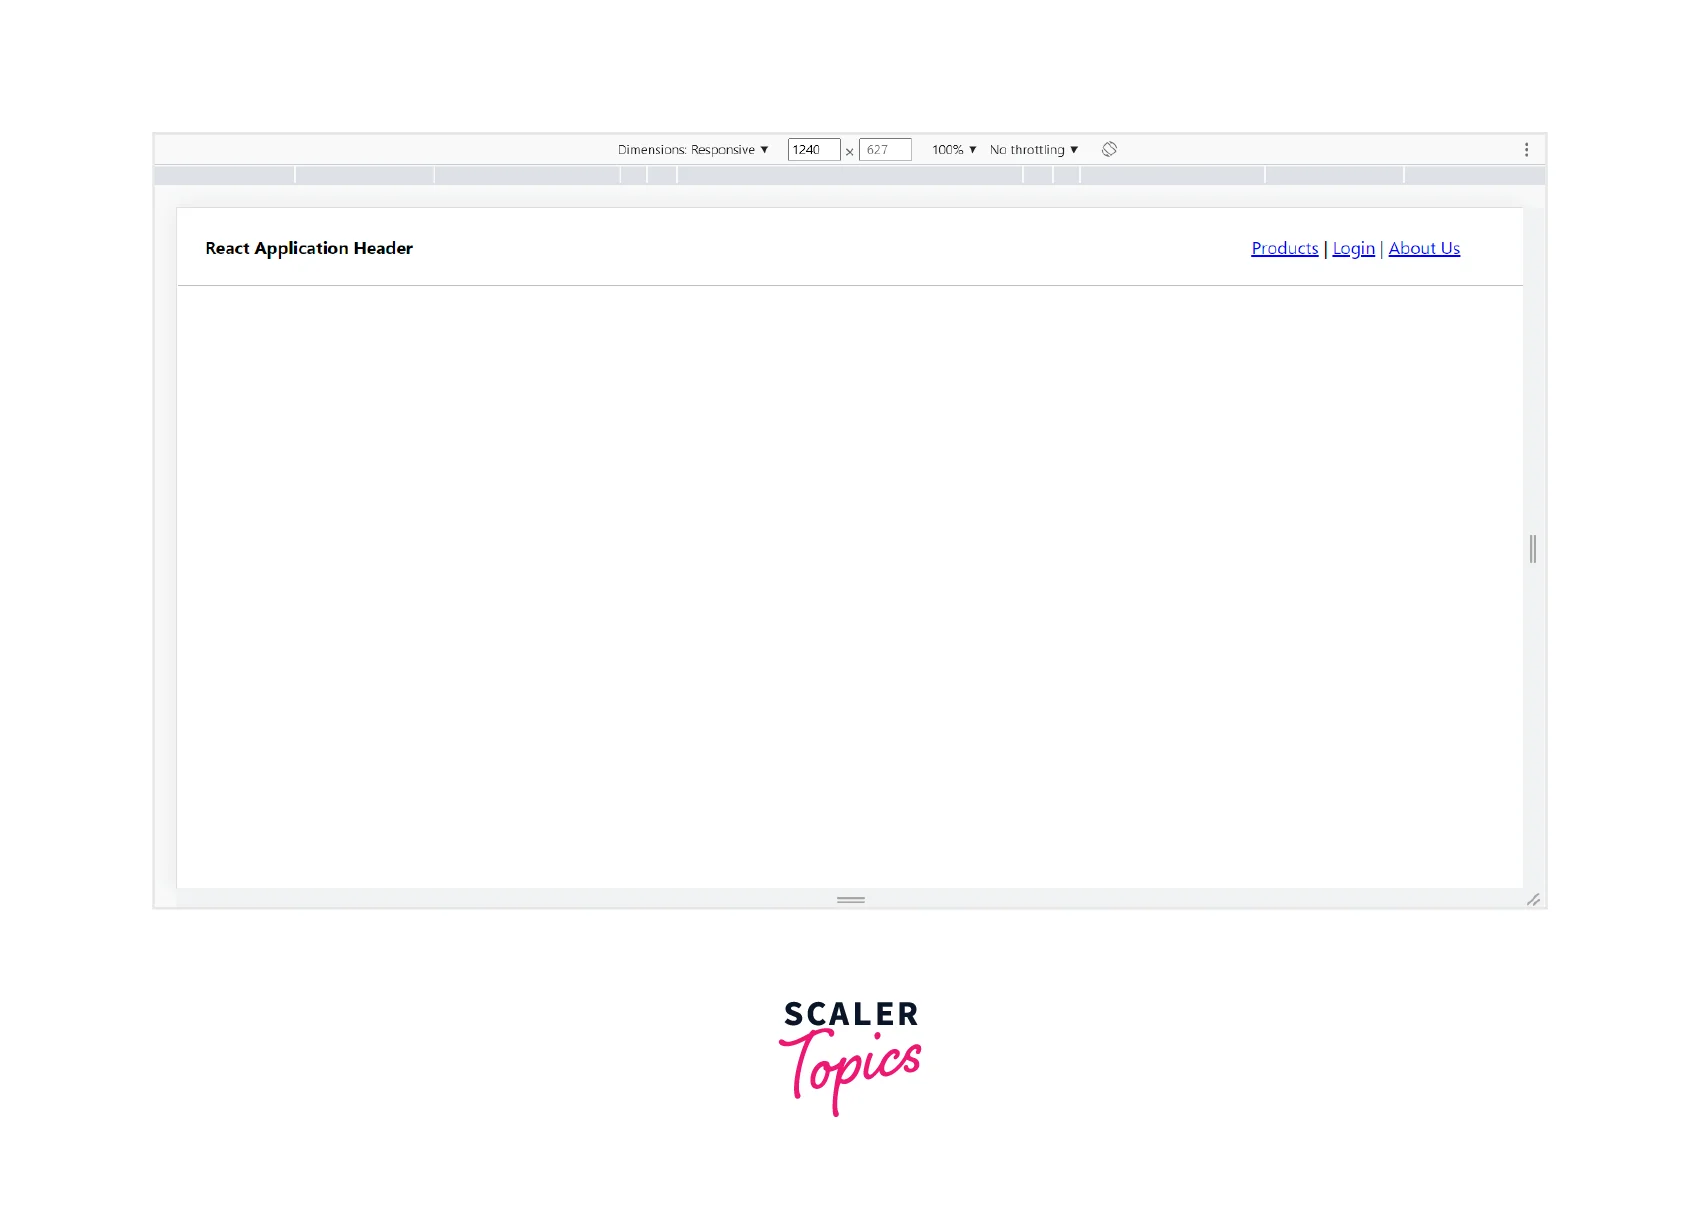Open the No throttling dropdown
The width and height of the screenshot is (1700, 1214).
(1033, 149)
